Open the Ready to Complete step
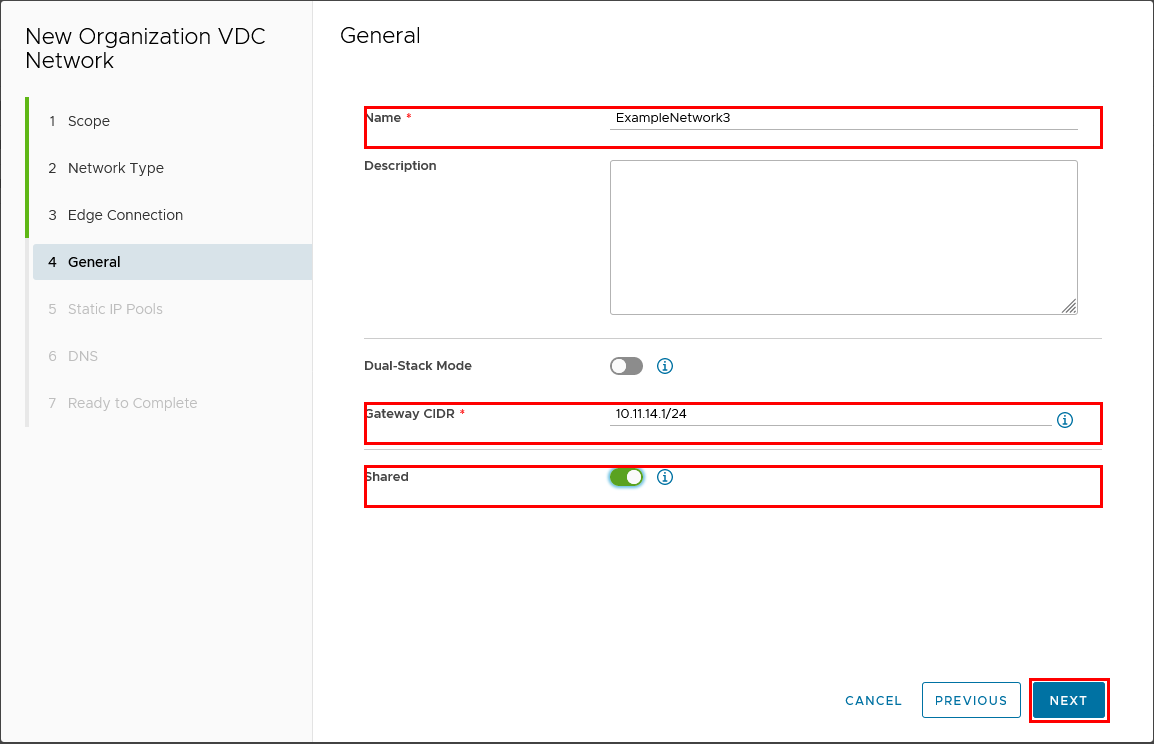 132,403
